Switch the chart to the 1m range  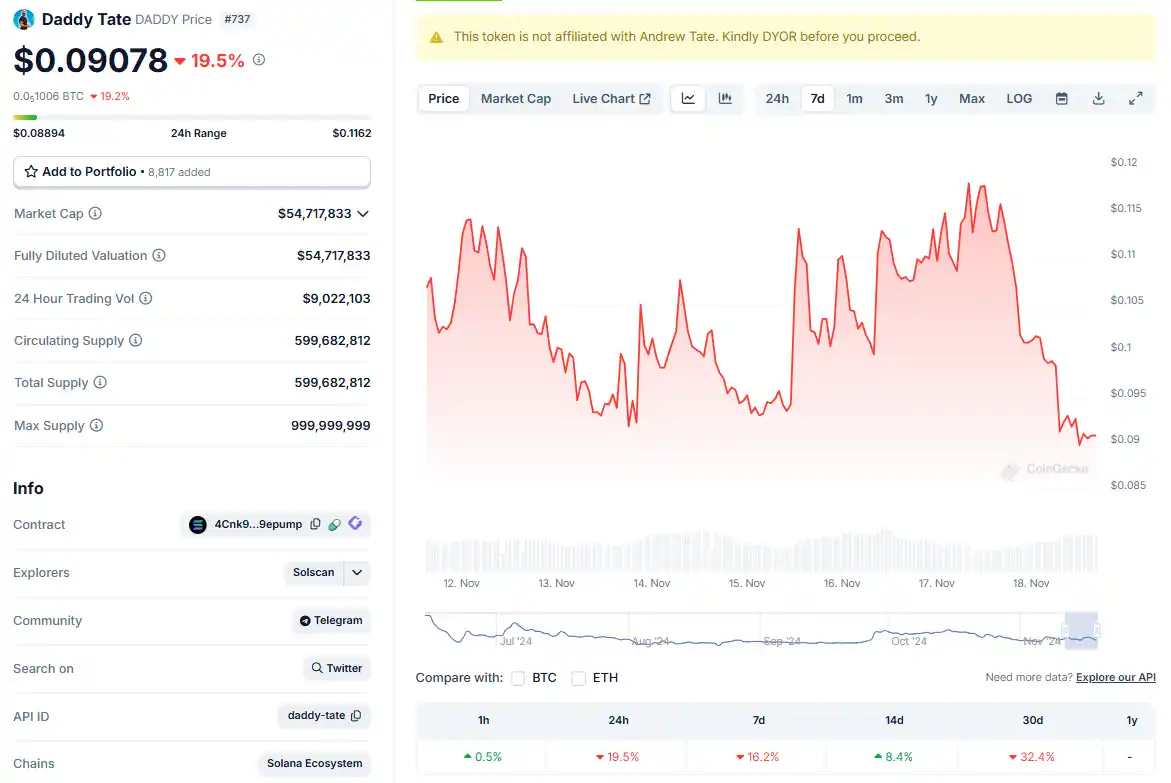(x=854, y=99)
